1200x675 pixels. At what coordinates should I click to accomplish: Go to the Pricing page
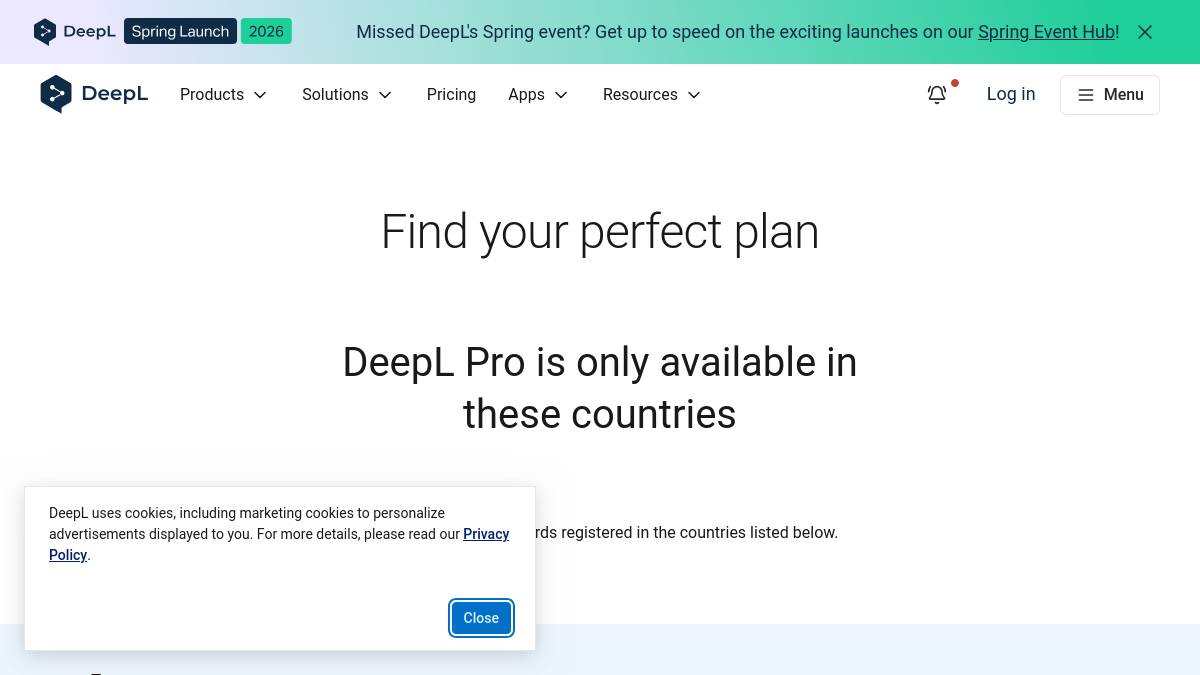click(451, 94)
